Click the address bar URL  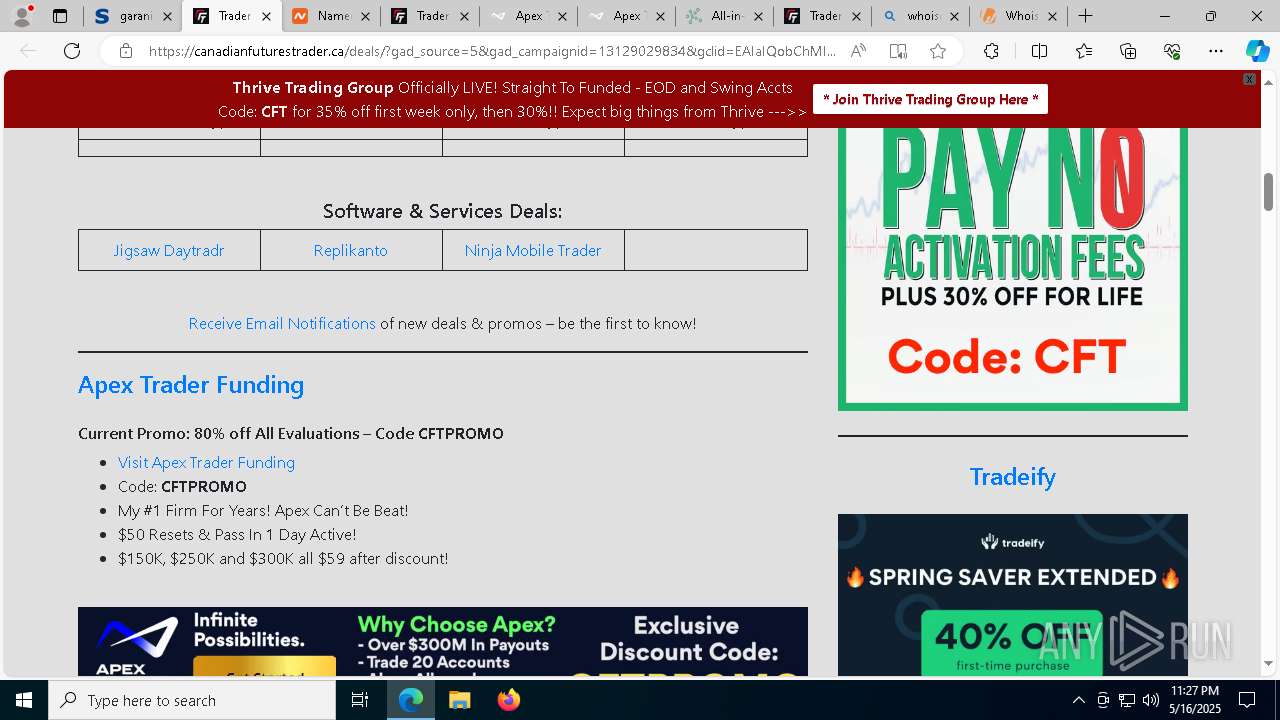pyautogui.click(x=492, y=51)
